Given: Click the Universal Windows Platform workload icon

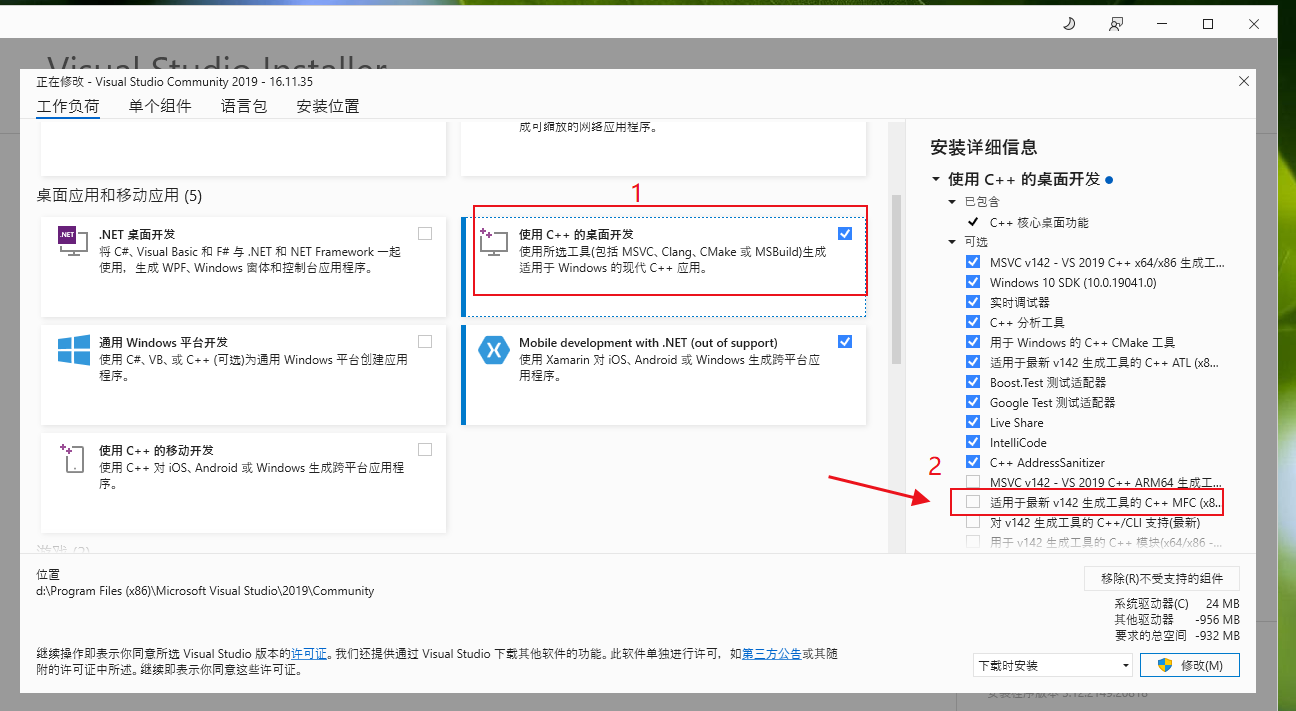Looking at the screenshot, I should click(73, 349).
